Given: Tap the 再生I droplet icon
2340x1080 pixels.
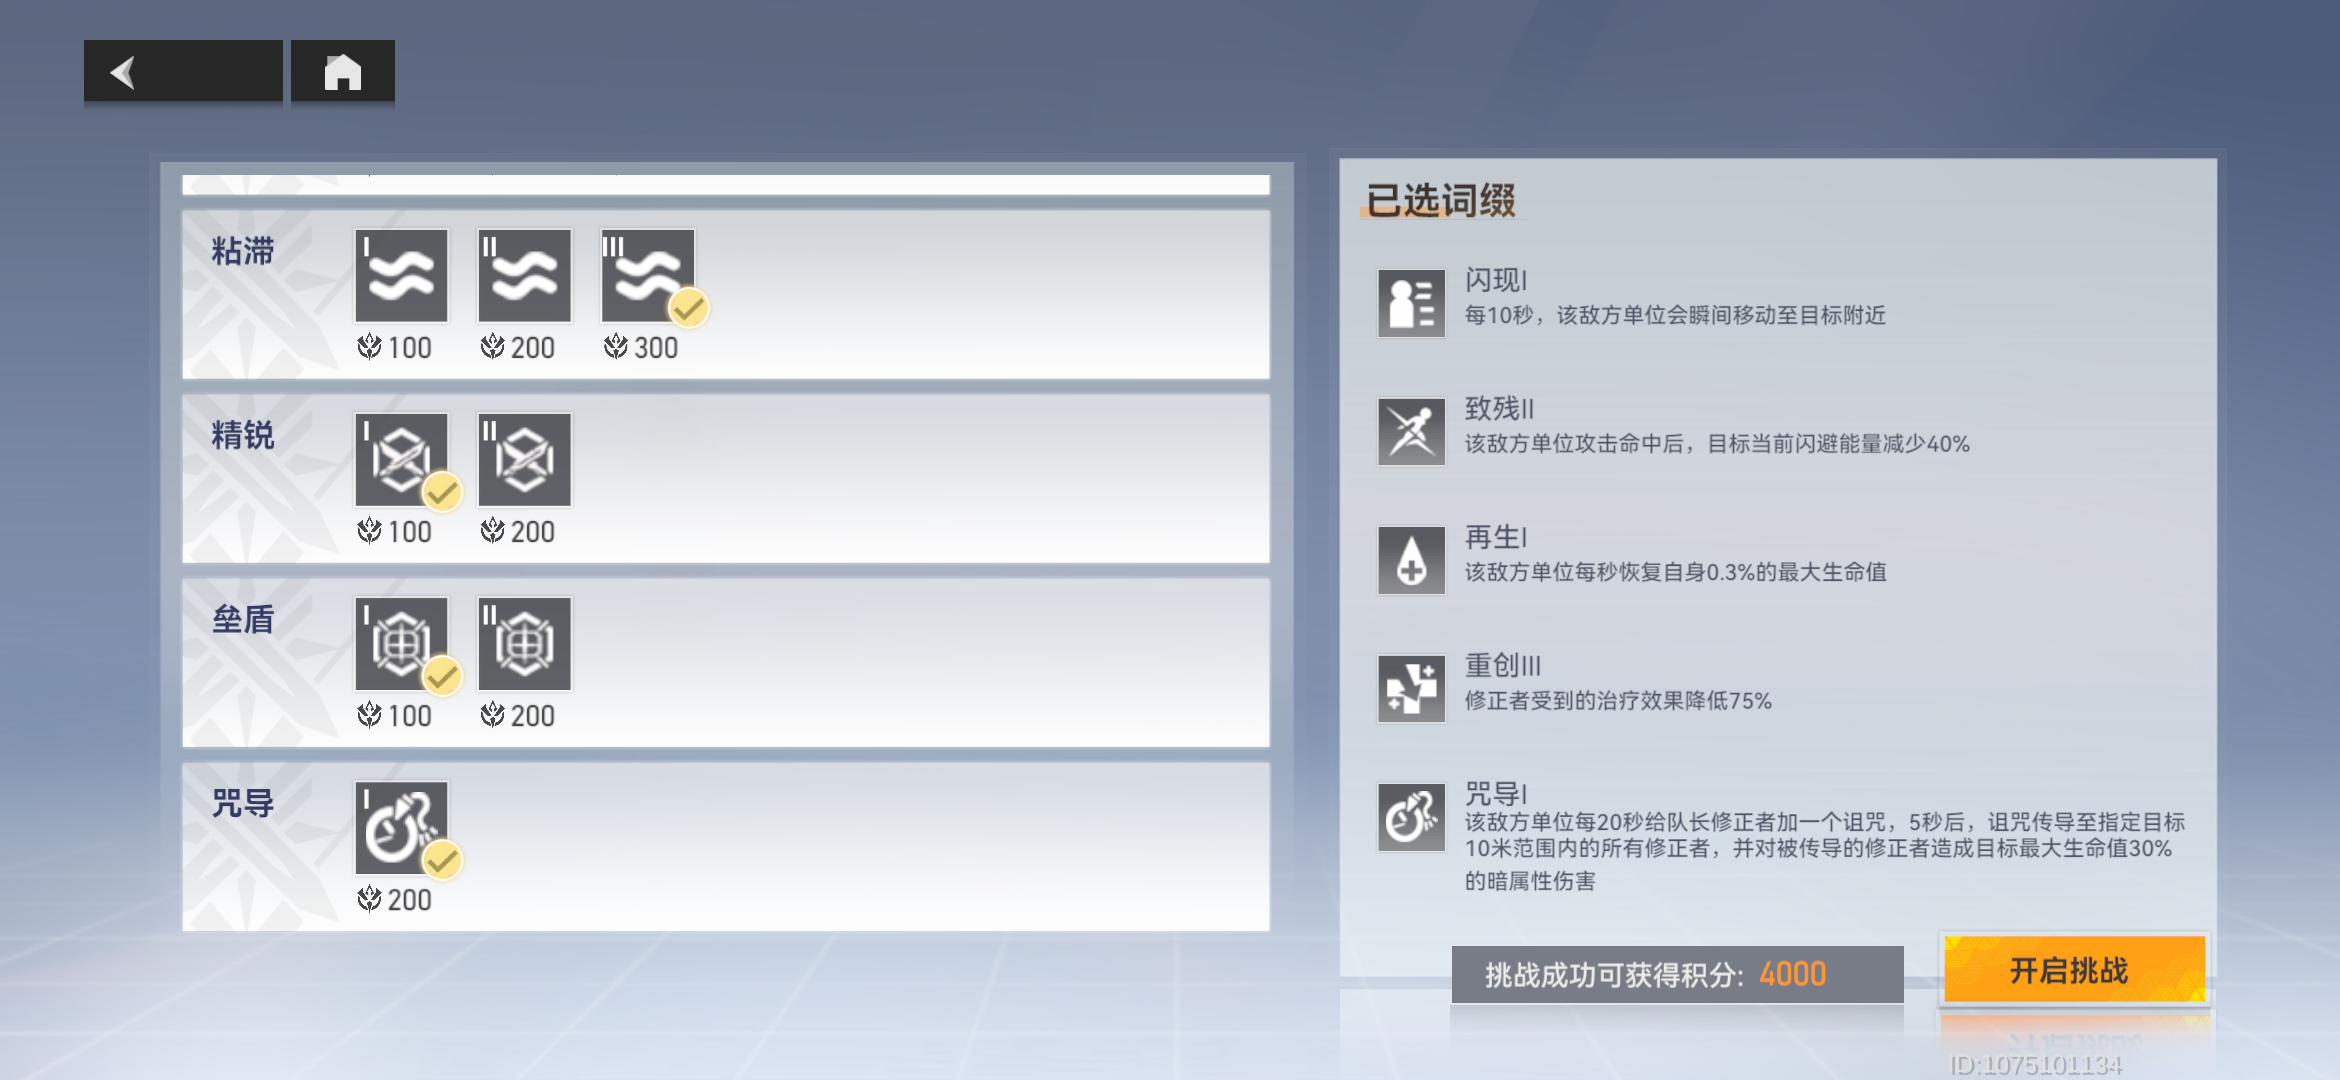Looking at the screenshot, I should (1411, 560).
